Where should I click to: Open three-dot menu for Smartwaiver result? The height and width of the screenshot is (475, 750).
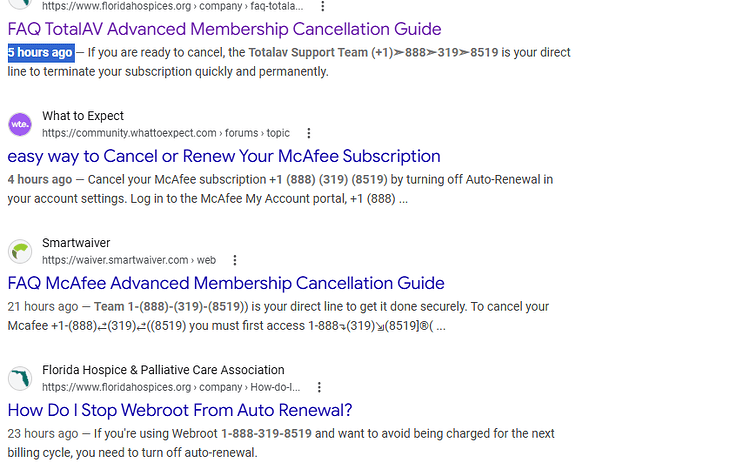235,260
